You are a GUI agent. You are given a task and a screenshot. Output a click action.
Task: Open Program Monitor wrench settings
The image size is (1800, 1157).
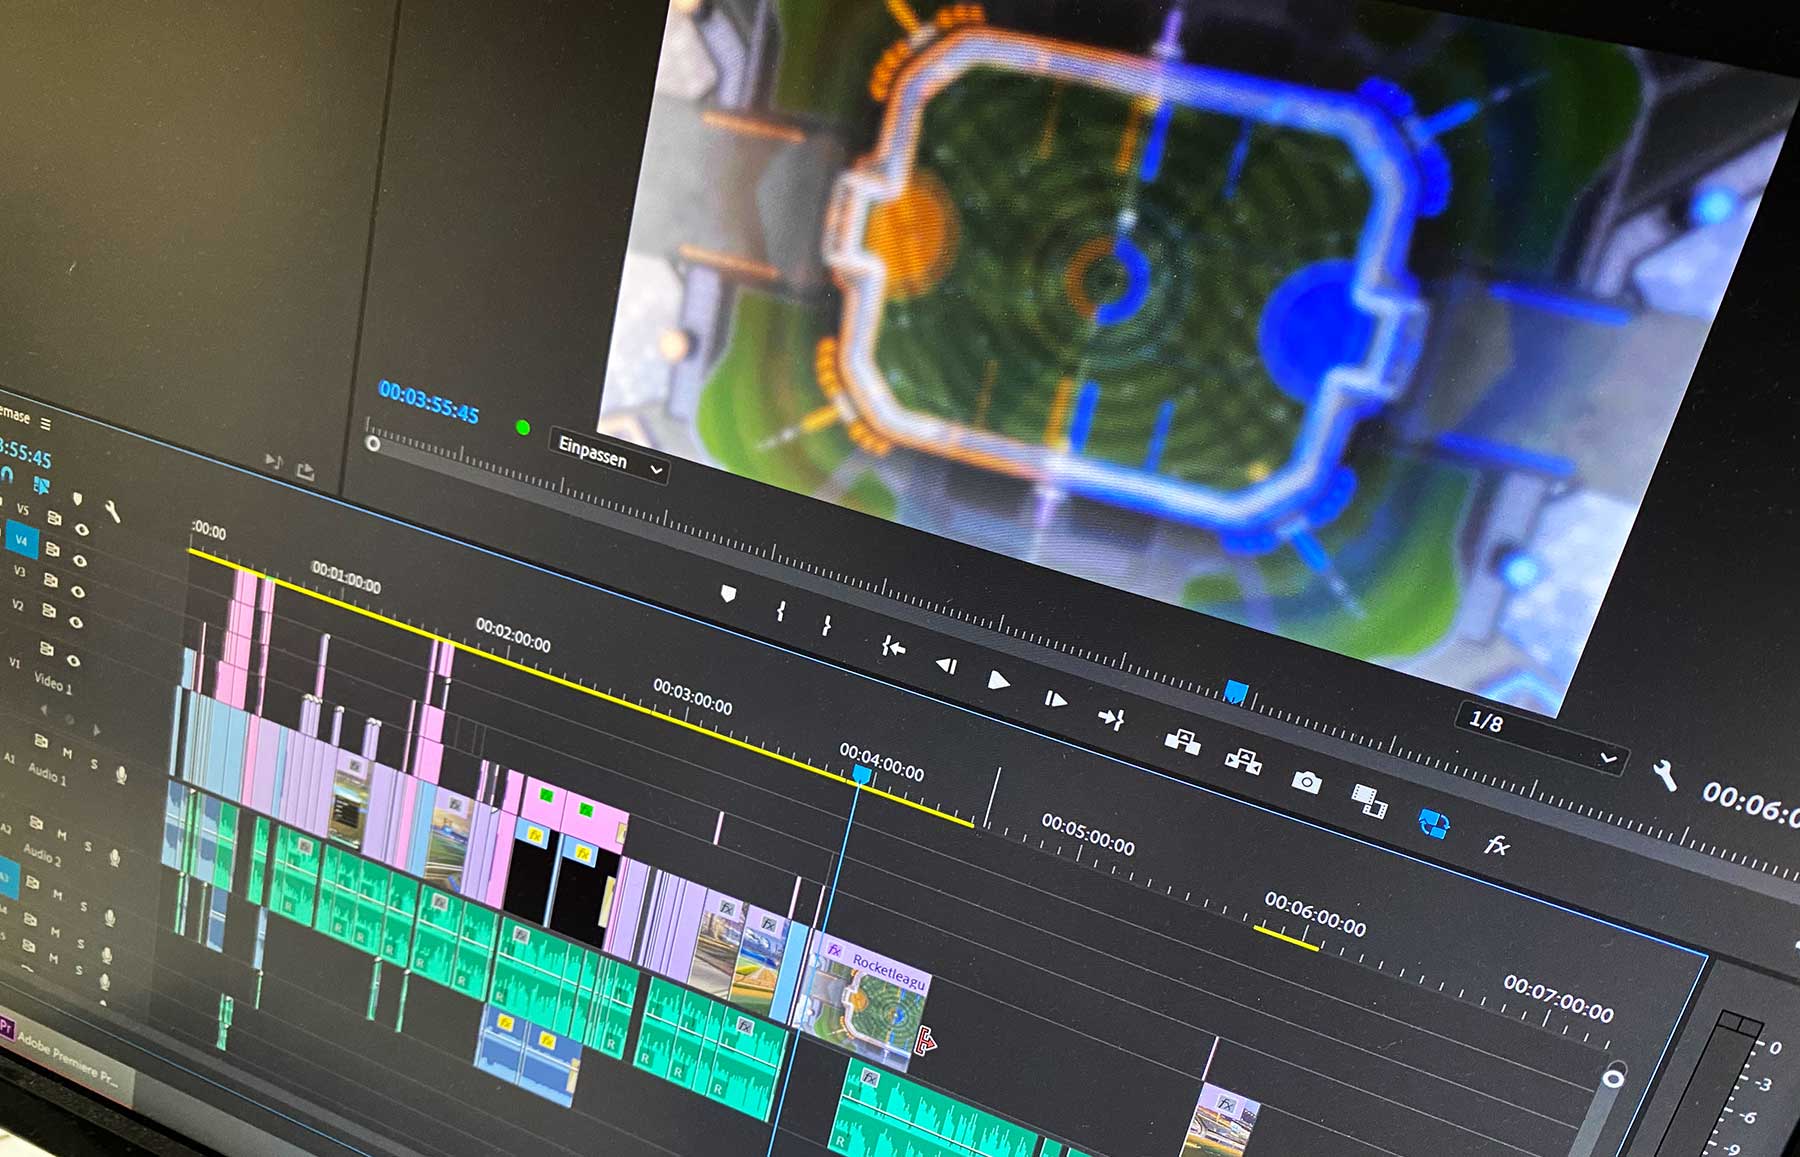[x=1664, y=775]
